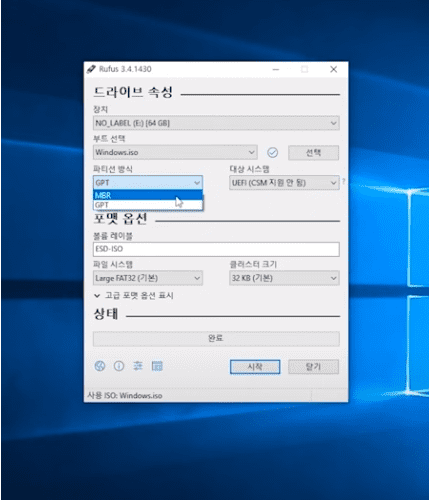Choose MBR from partition scheme list

(x=148, y=195)
